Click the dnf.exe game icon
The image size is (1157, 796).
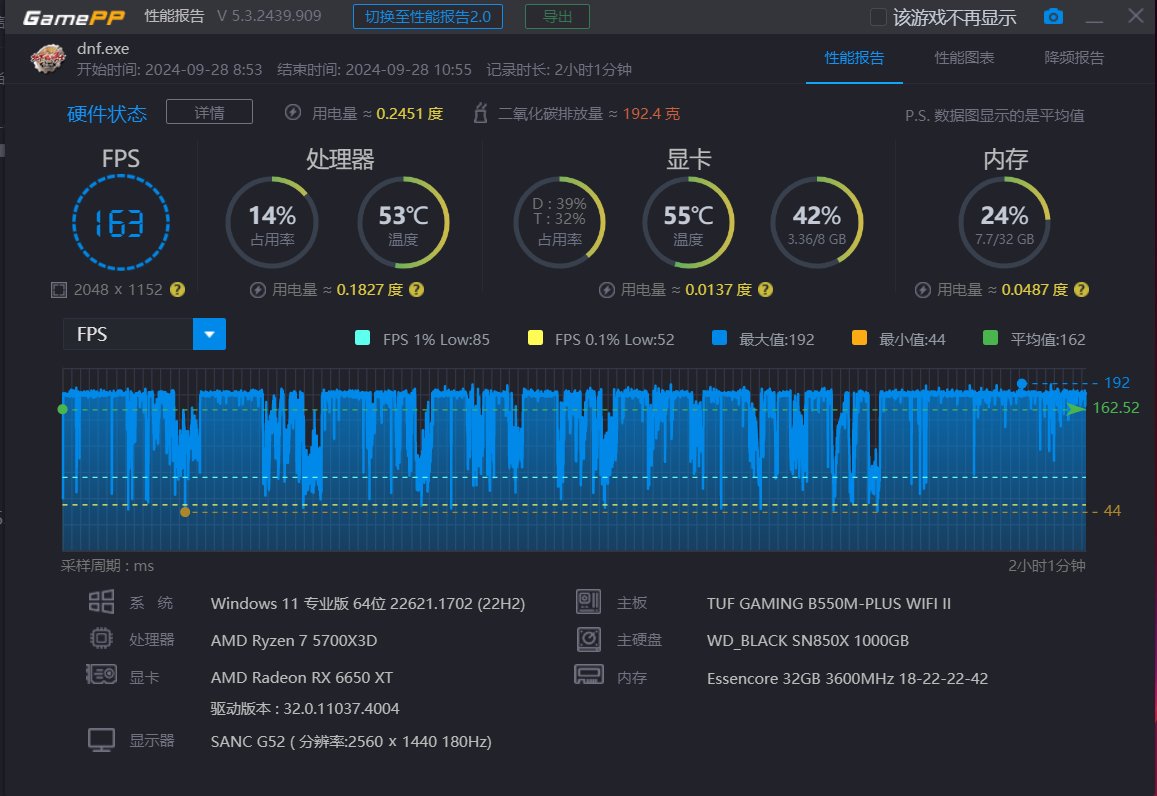[x=48, y=59]
